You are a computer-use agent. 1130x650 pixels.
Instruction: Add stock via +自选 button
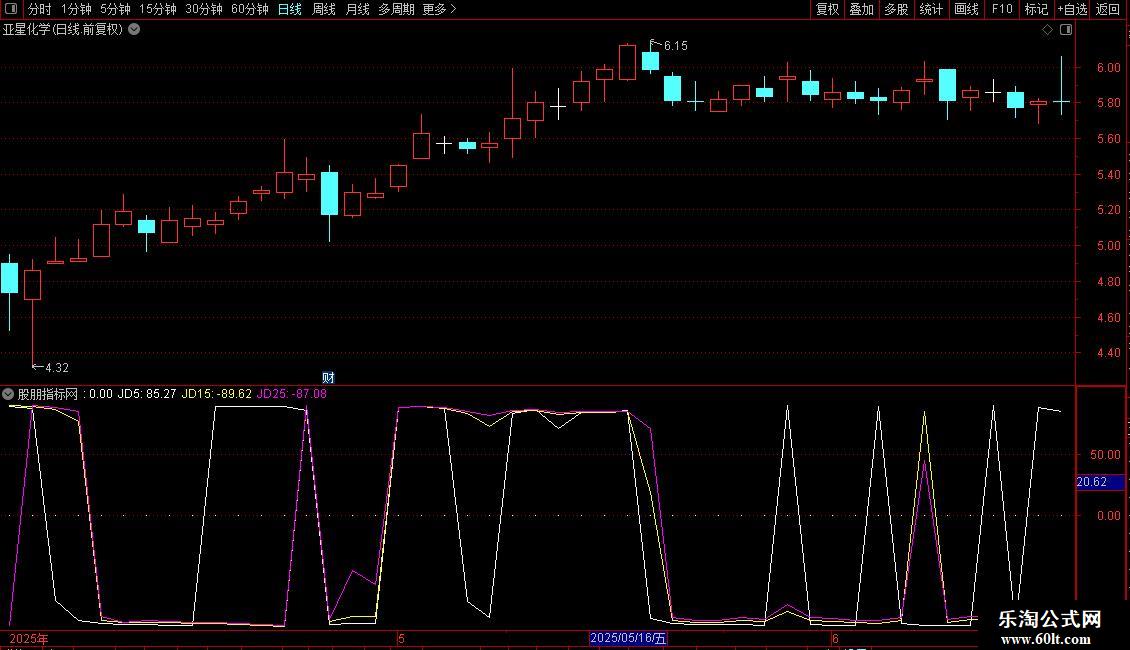click(x=1072, y=9)
